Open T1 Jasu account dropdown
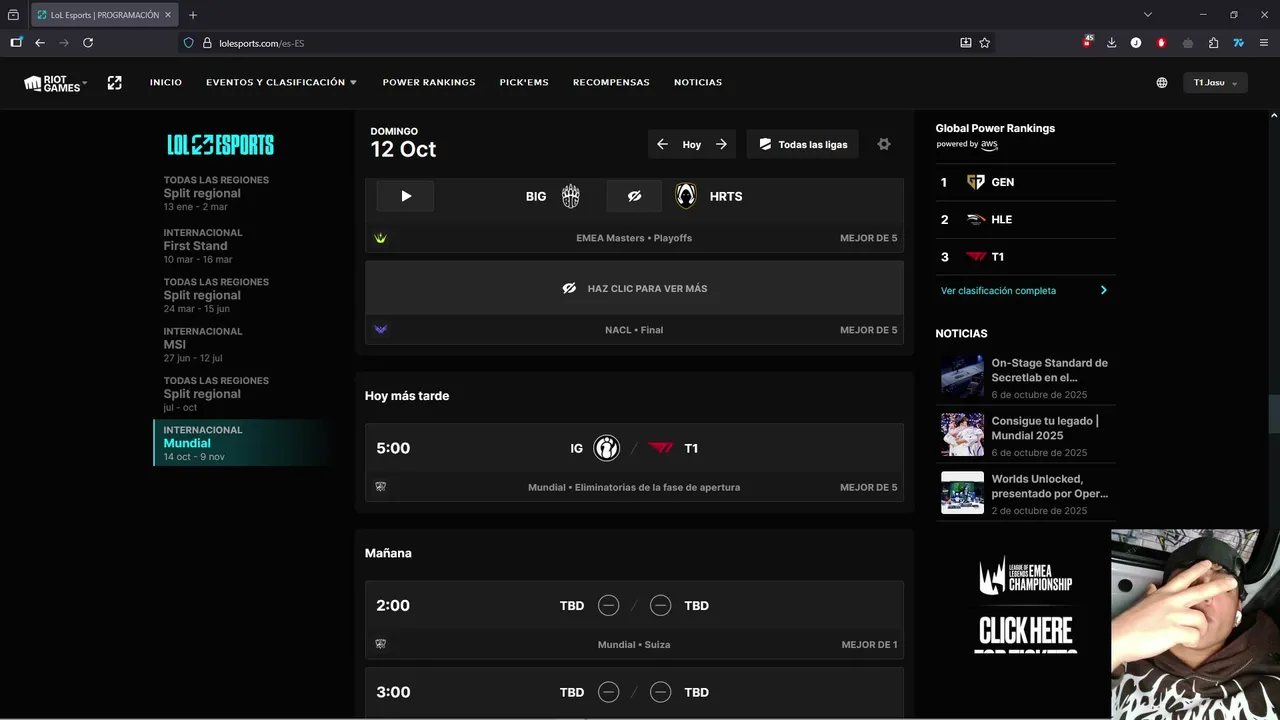The width and height of the screenshot is (1280, 720). point(1215,83)
